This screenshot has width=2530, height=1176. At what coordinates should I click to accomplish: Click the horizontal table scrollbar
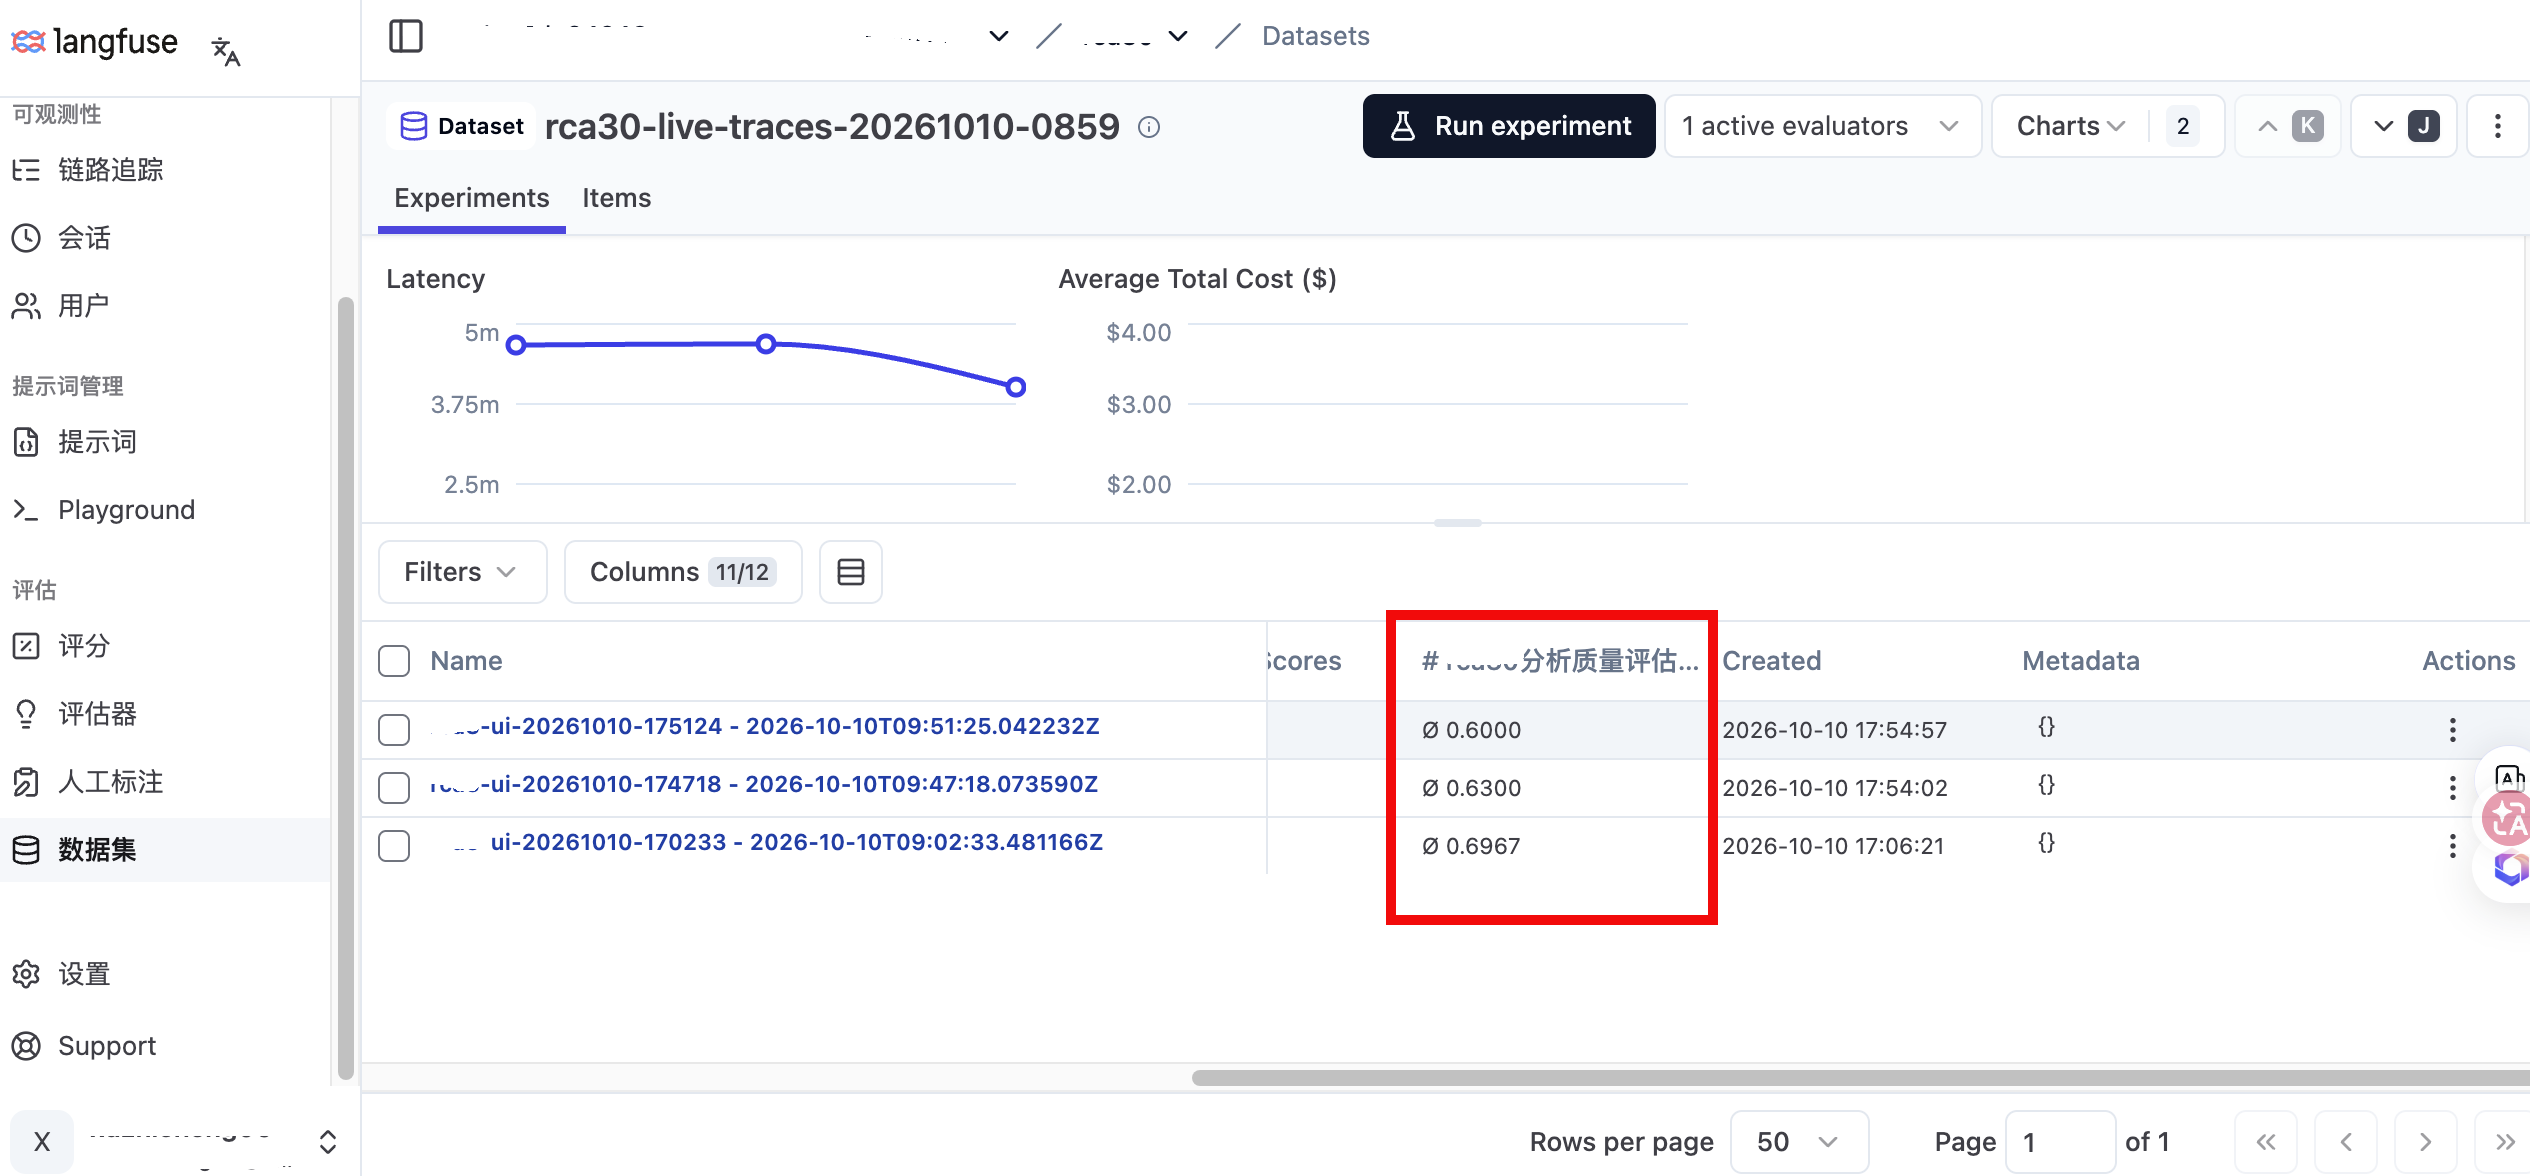[x=1860, y=1078]
